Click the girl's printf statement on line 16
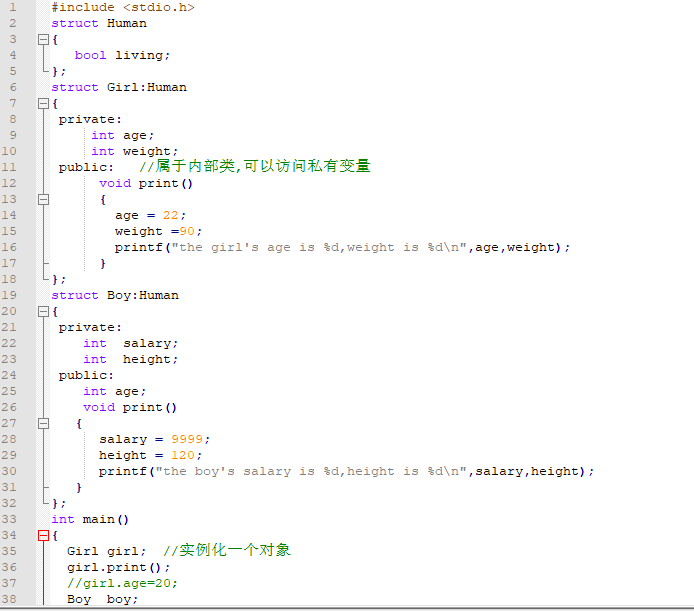The height and width of the screenshot is (611, 694). pos(343,247)
